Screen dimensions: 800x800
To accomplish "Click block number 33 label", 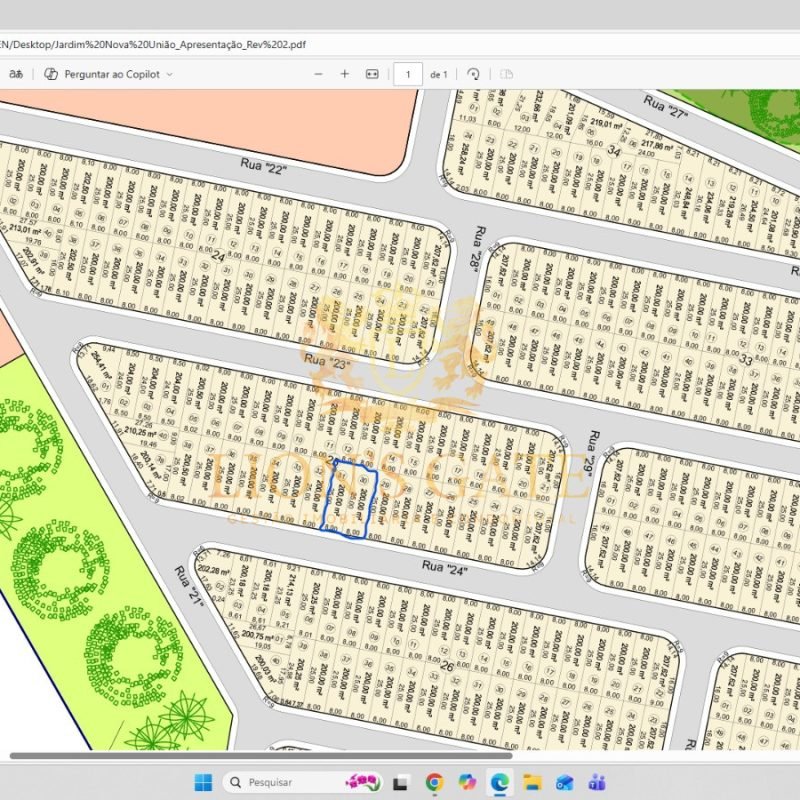I will tap(746, 360).
